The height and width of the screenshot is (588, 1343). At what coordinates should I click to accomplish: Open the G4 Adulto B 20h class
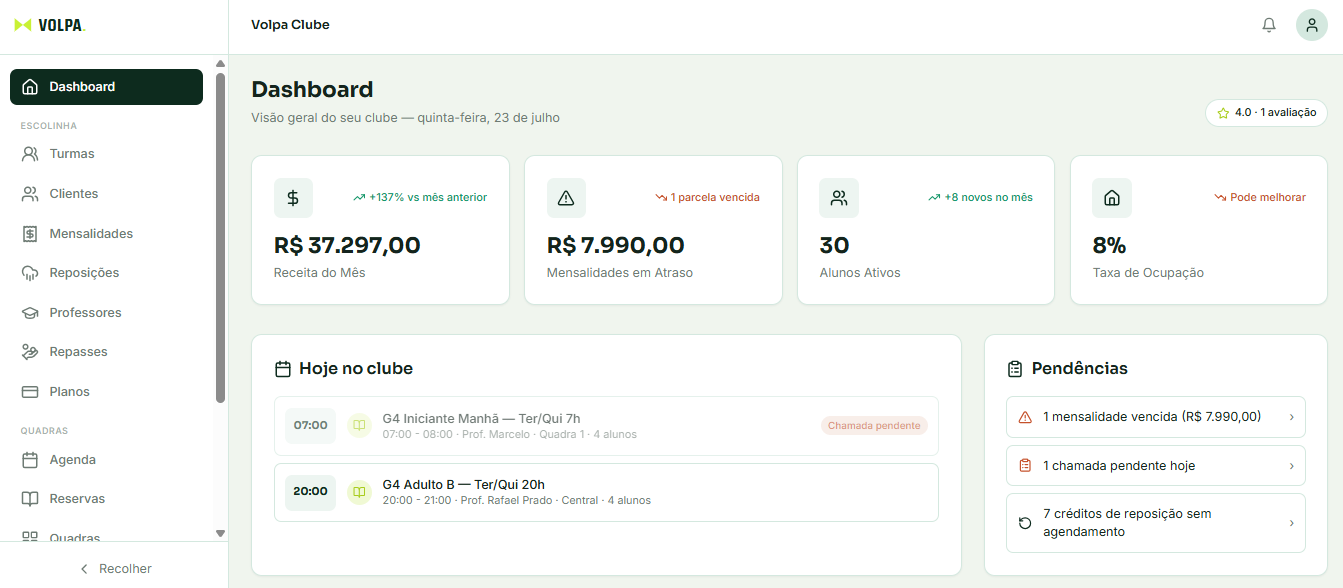(x=606, y=492)
